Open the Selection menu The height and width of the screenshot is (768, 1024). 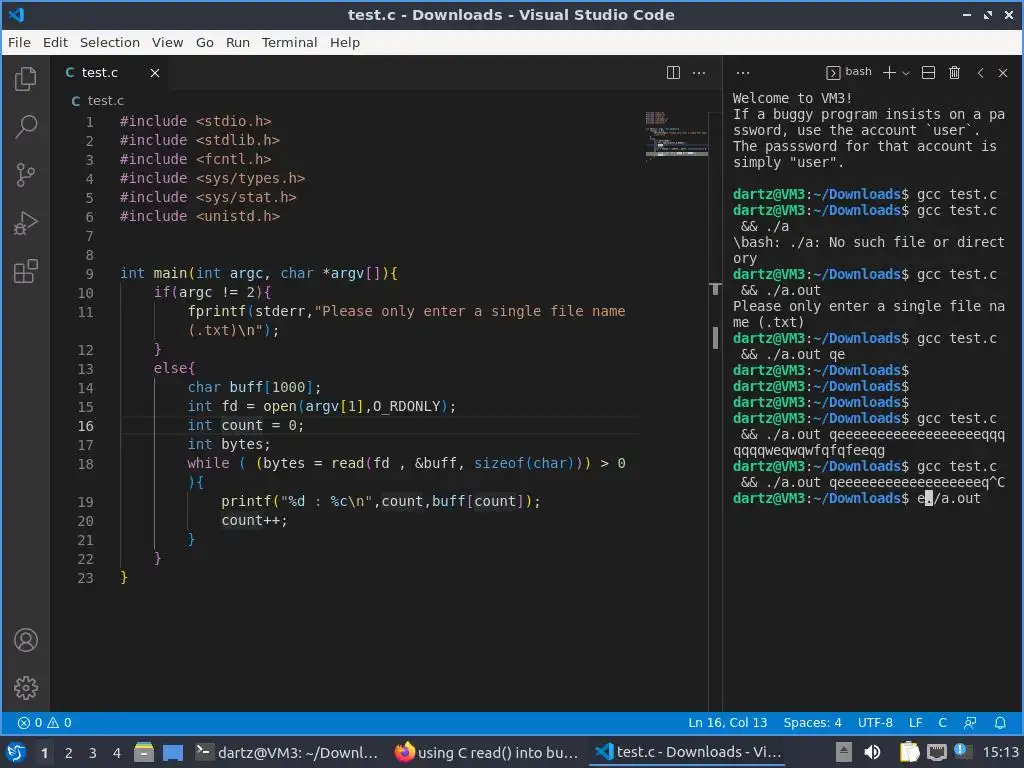(x=110, y=42)
